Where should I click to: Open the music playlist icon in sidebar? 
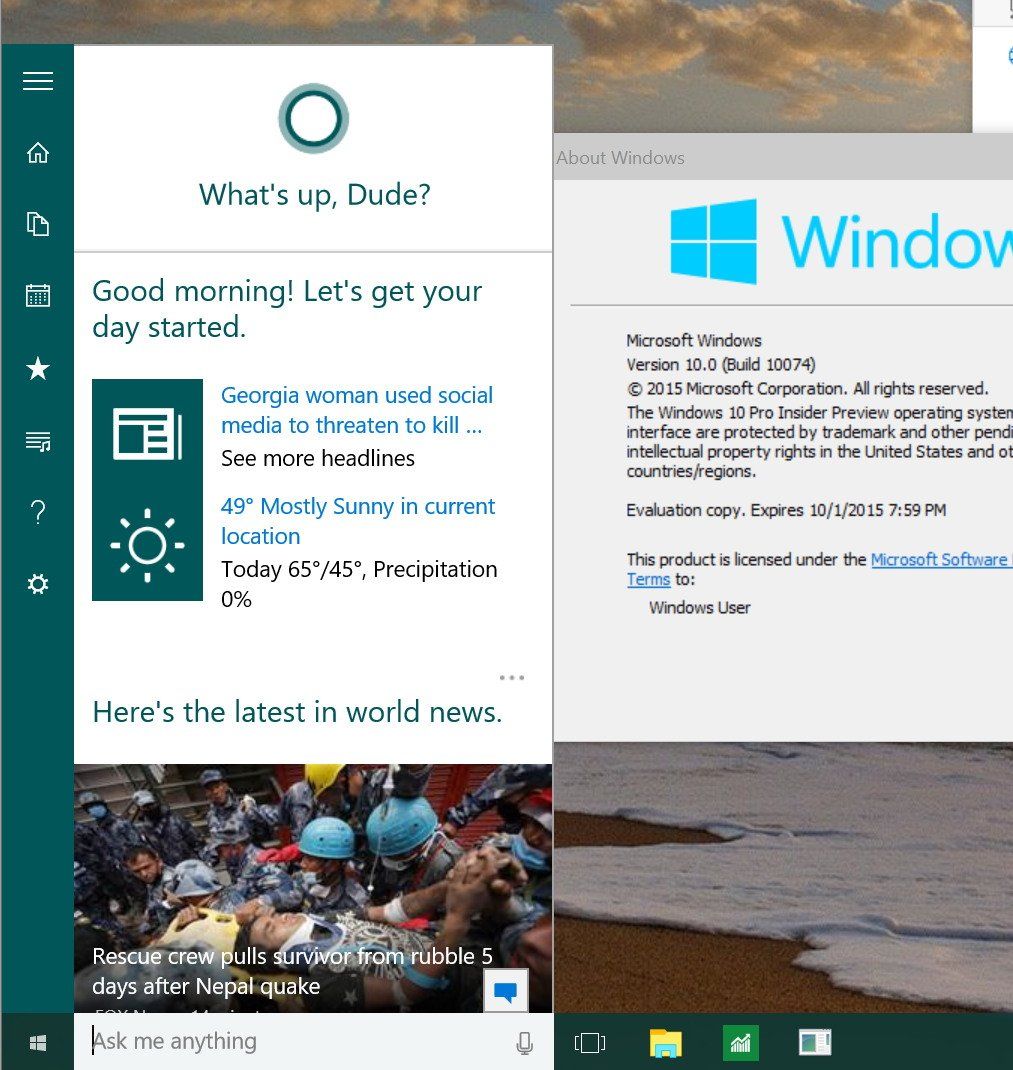point(38,441)
